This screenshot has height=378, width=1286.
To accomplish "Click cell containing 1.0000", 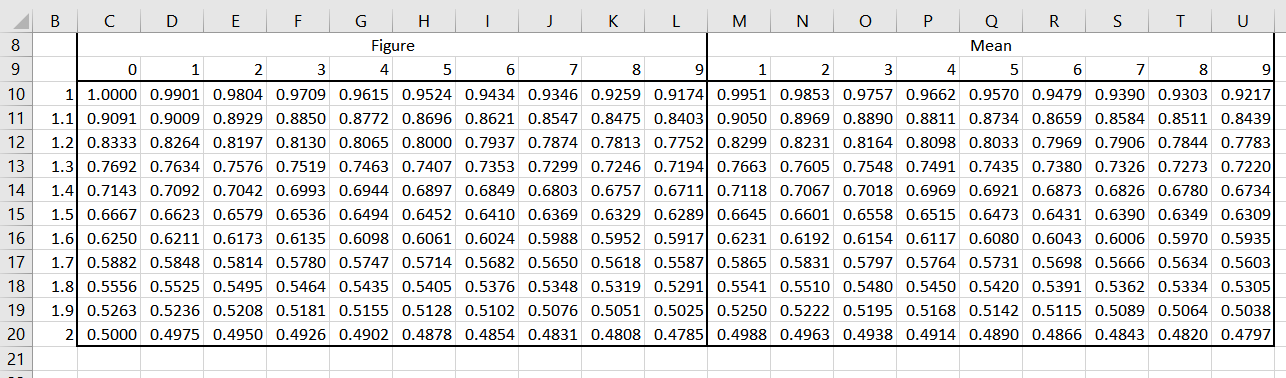I will point(108,95).
